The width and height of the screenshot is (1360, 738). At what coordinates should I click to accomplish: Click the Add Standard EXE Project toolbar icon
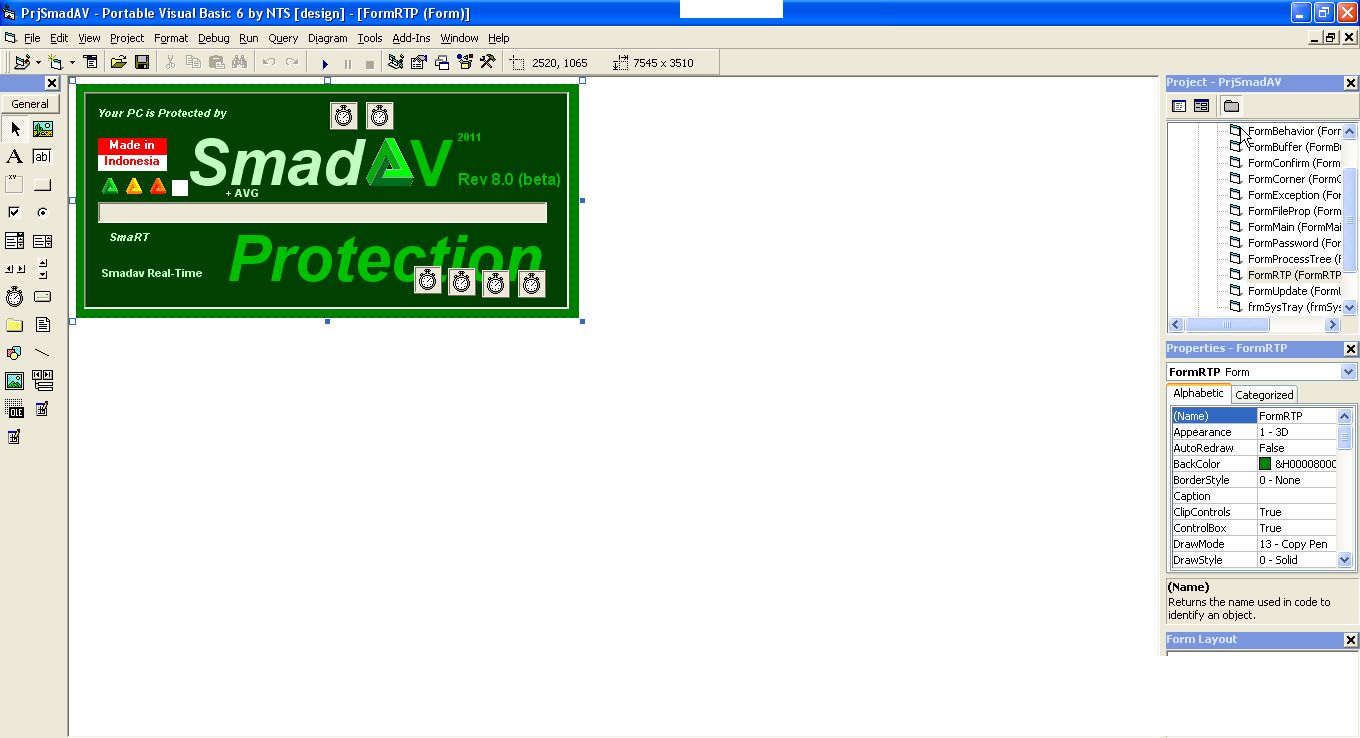(22, 62)
